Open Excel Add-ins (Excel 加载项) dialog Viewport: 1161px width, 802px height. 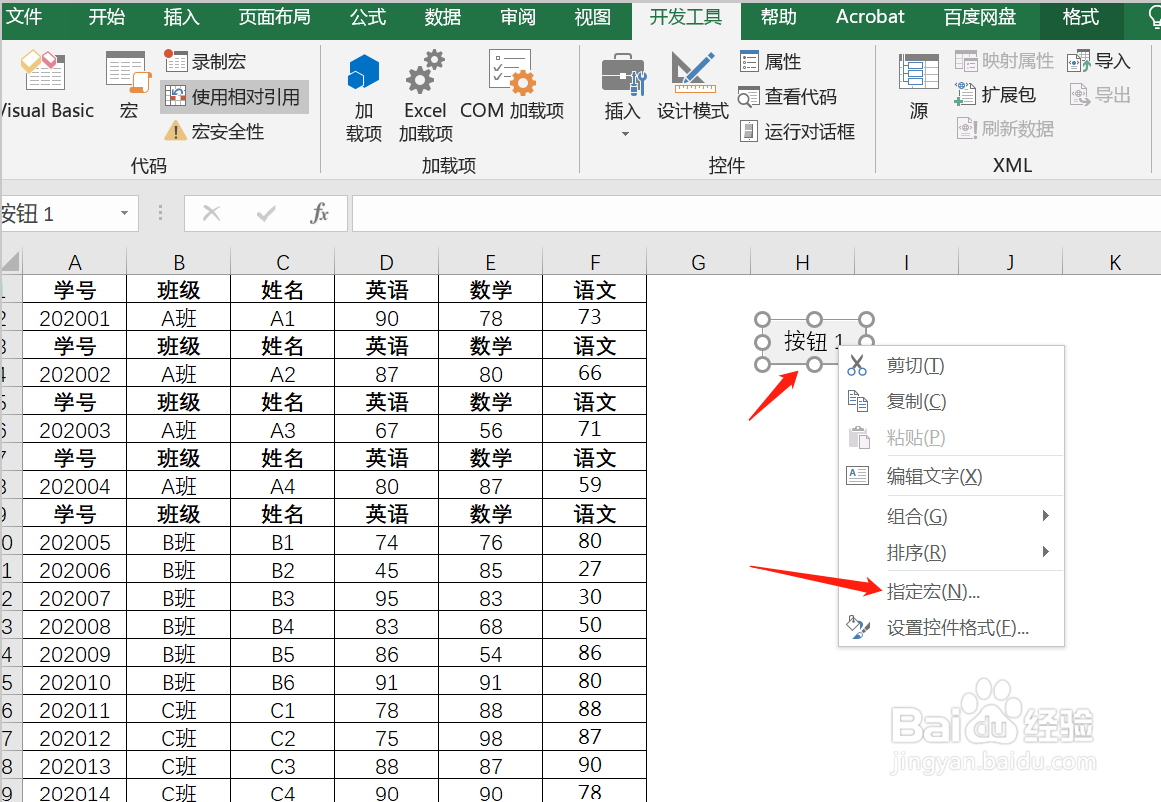425,96
